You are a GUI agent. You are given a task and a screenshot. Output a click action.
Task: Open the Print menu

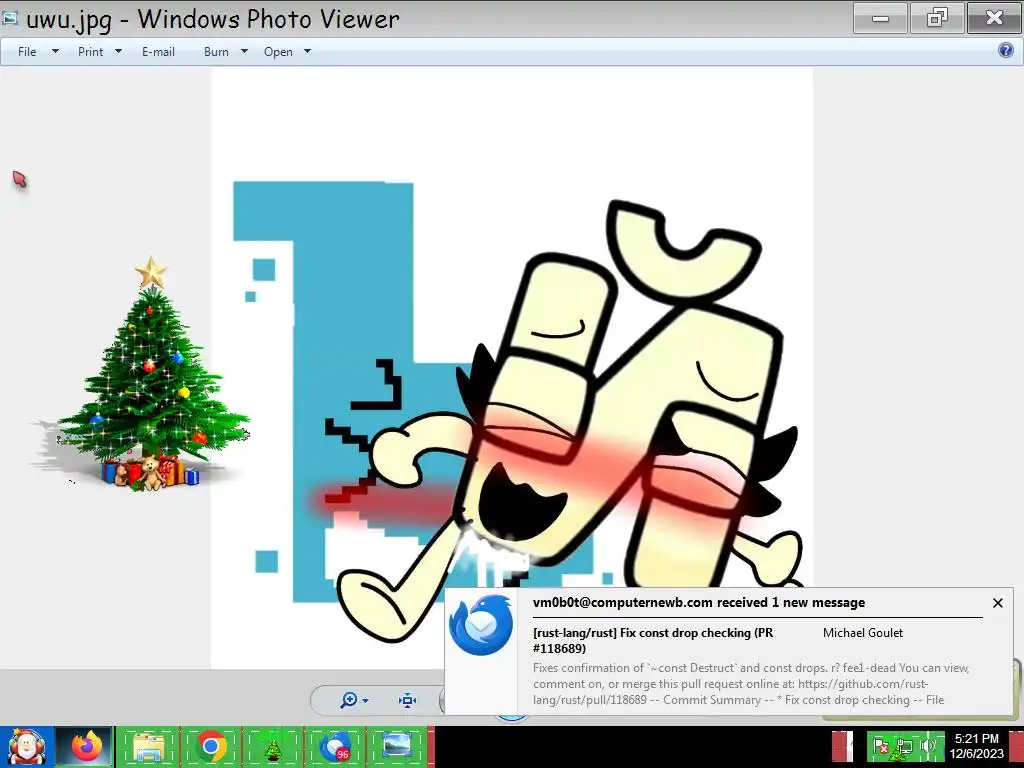(90, 52)
